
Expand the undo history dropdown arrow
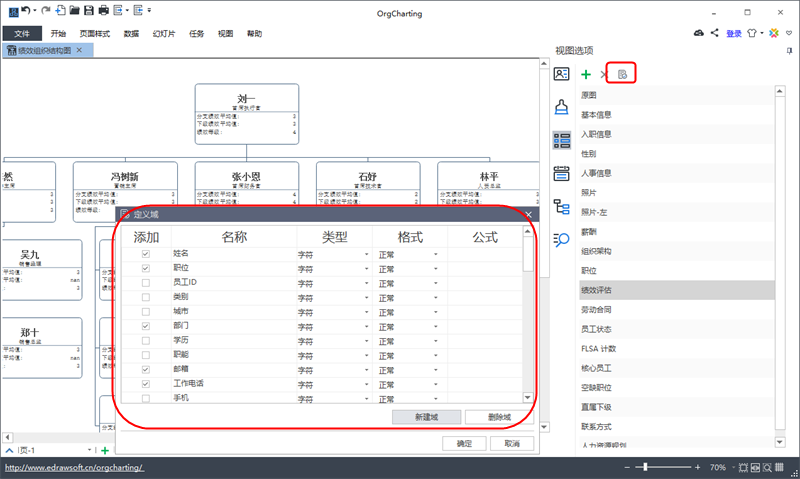click(35, 10)
